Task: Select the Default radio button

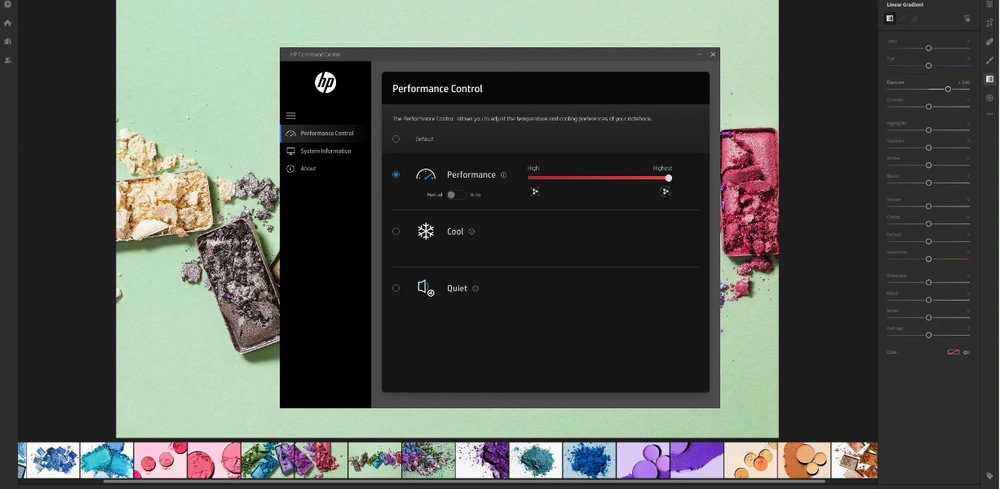Action: pos(396,139)
